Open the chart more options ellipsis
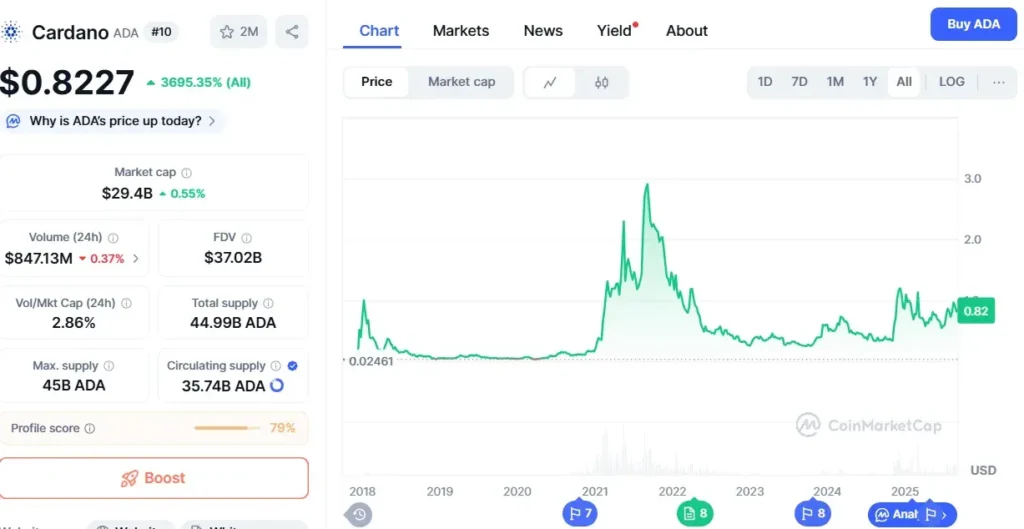The height and width of the screenshot is (529, 1024). coord(999,82)
